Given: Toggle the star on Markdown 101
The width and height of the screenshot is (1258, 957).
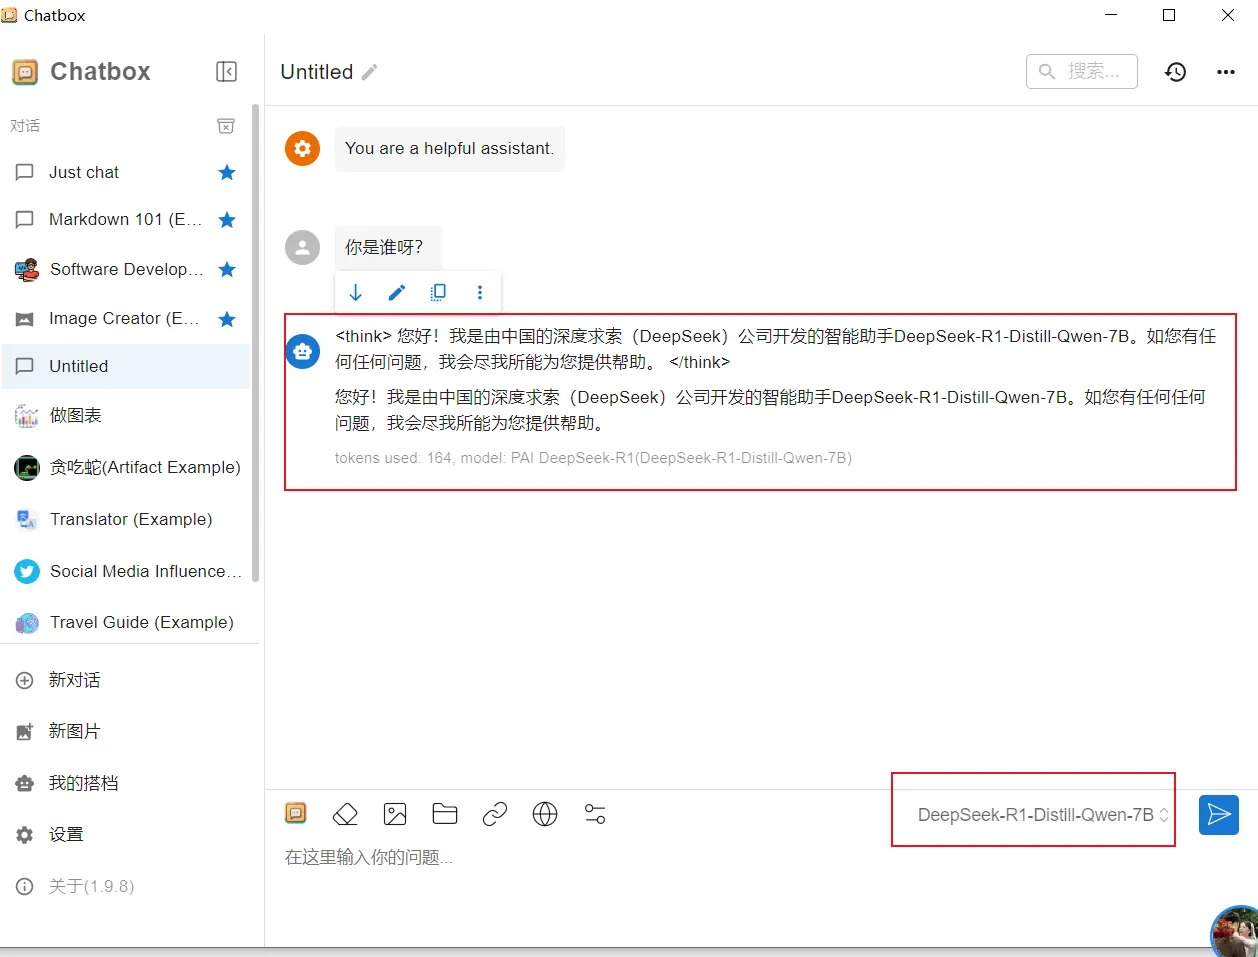Looking at the screenshot, I should pyautogui.click(x=227, y=219).
